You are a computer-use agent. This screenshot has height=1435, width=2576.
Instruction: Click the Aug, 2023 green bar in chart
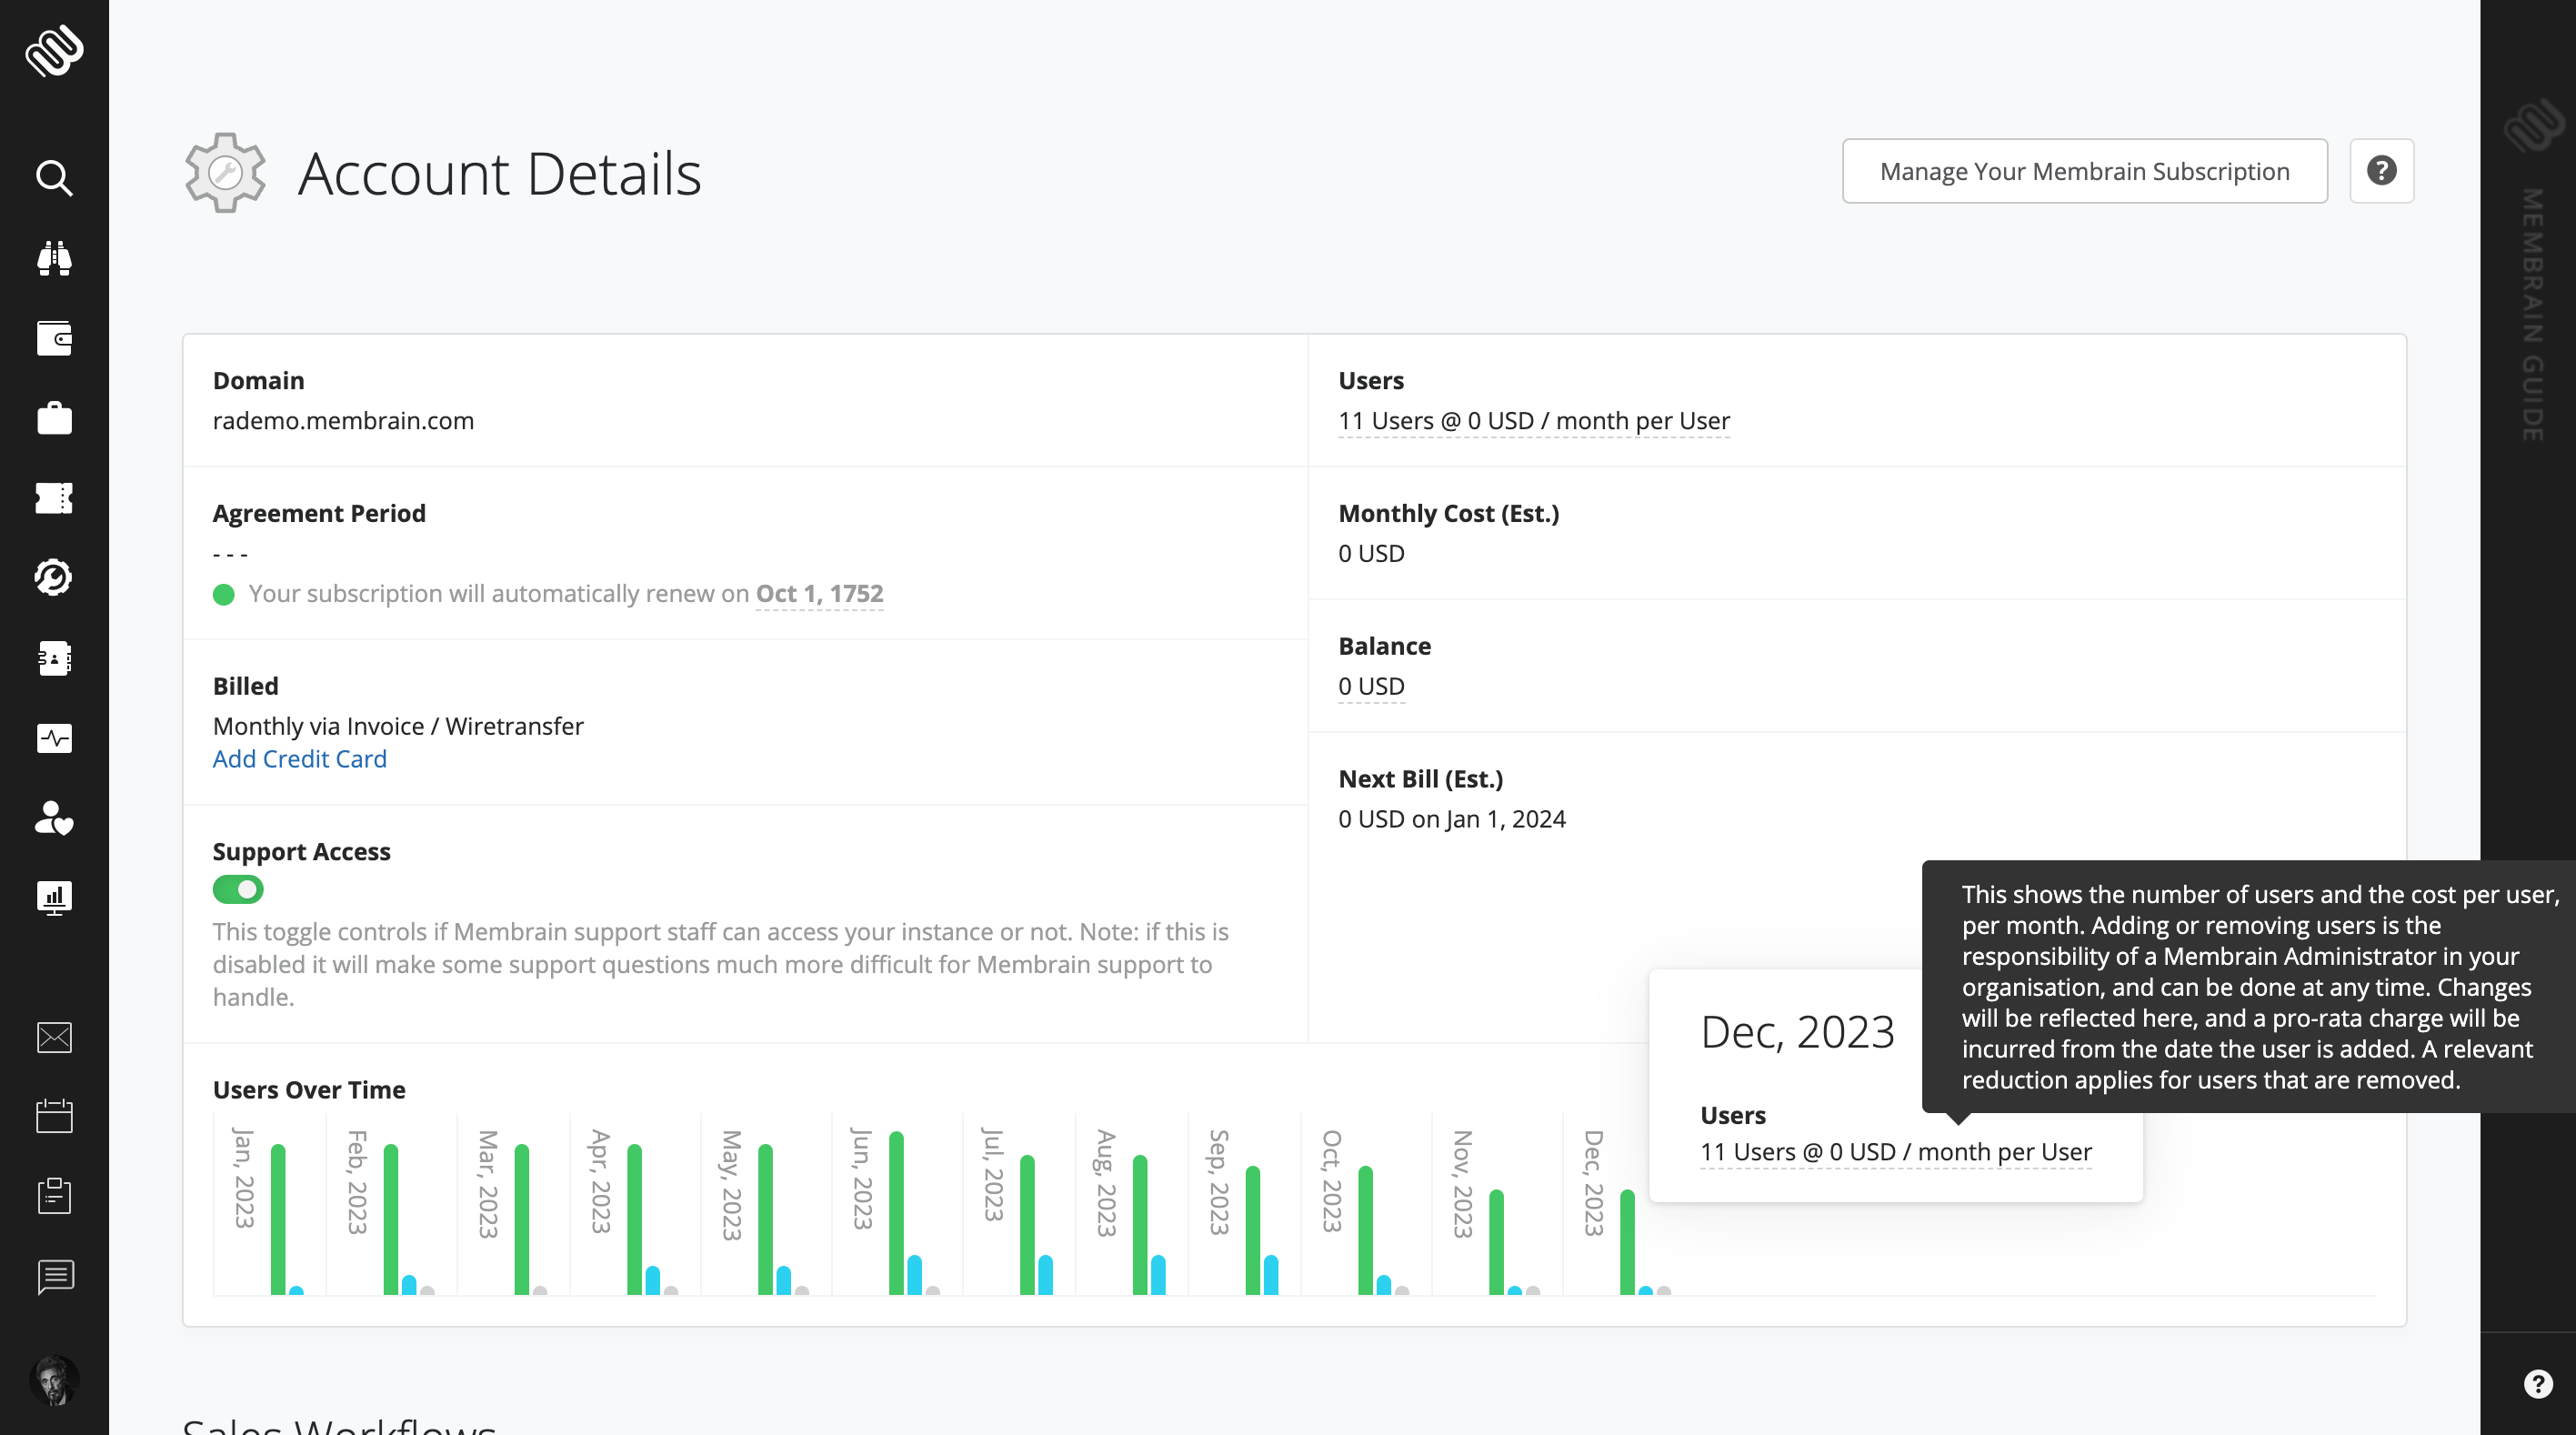click(1140, 1225)
